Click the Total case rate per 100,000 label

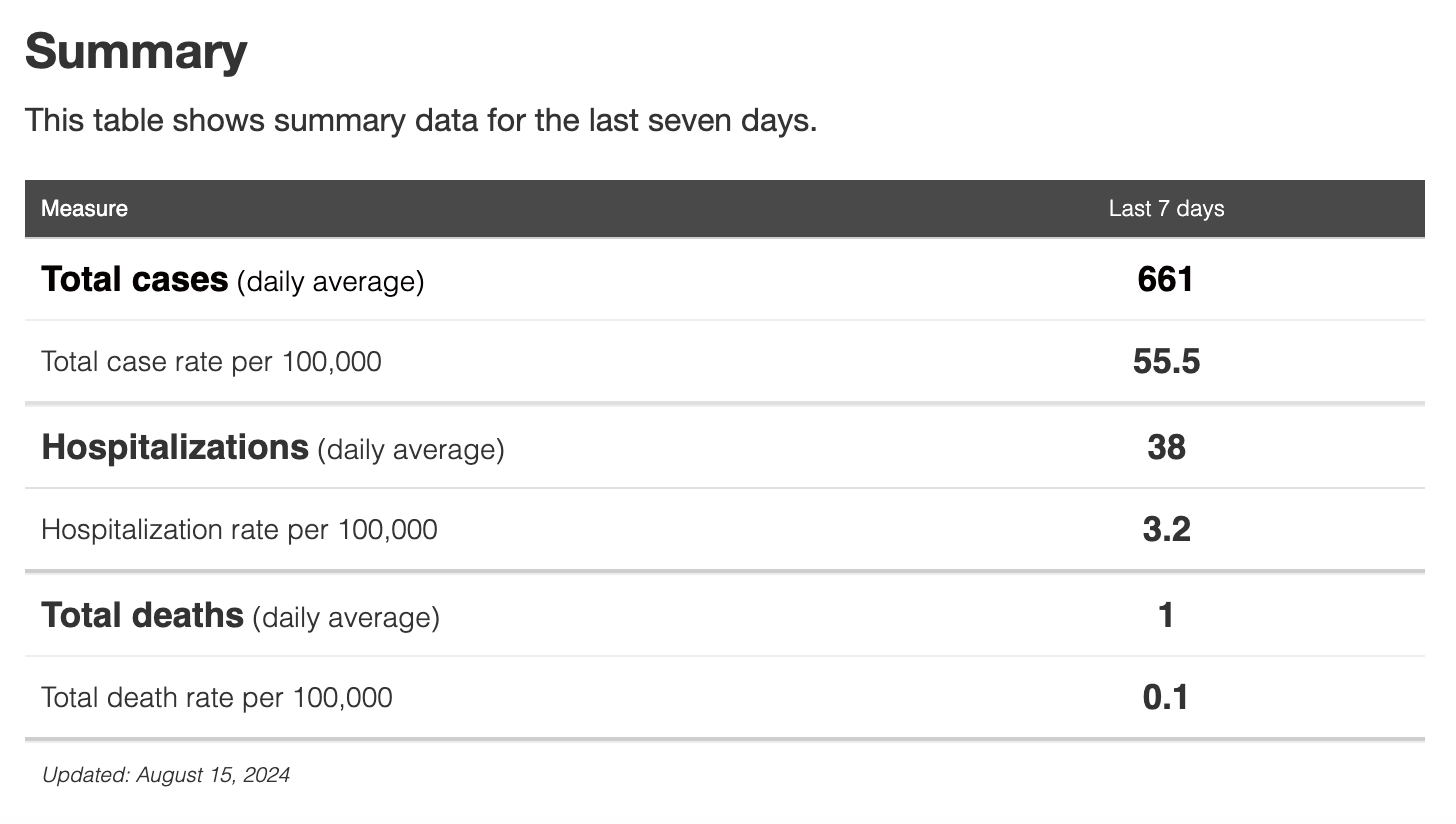coord(211,361)
